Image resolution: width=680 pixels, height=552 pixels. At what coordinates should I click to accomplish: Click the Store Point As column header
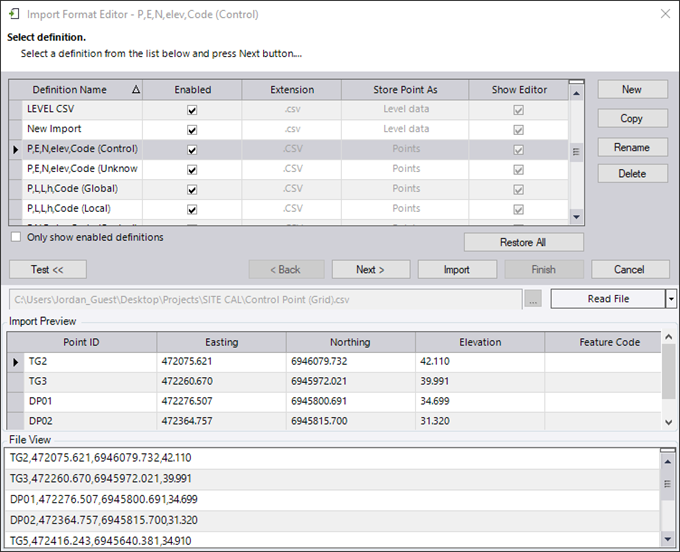(405, 90)
